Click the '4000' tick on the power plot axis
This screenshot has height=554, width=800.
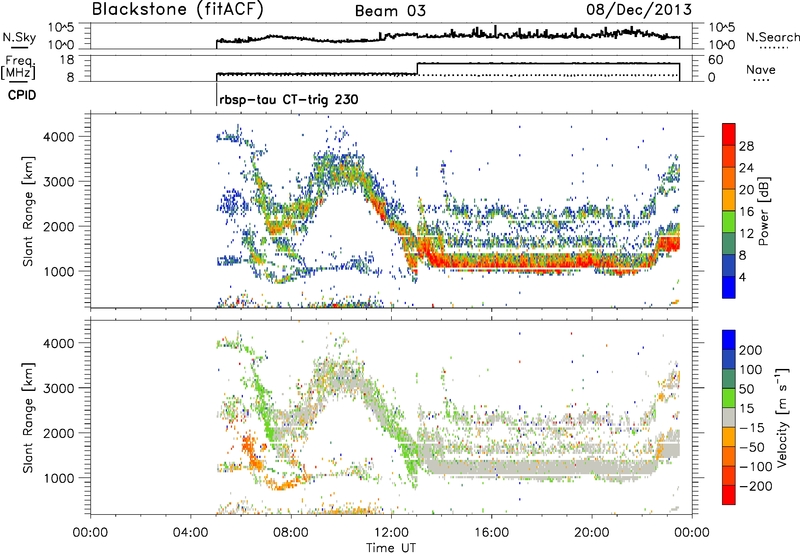58,137
